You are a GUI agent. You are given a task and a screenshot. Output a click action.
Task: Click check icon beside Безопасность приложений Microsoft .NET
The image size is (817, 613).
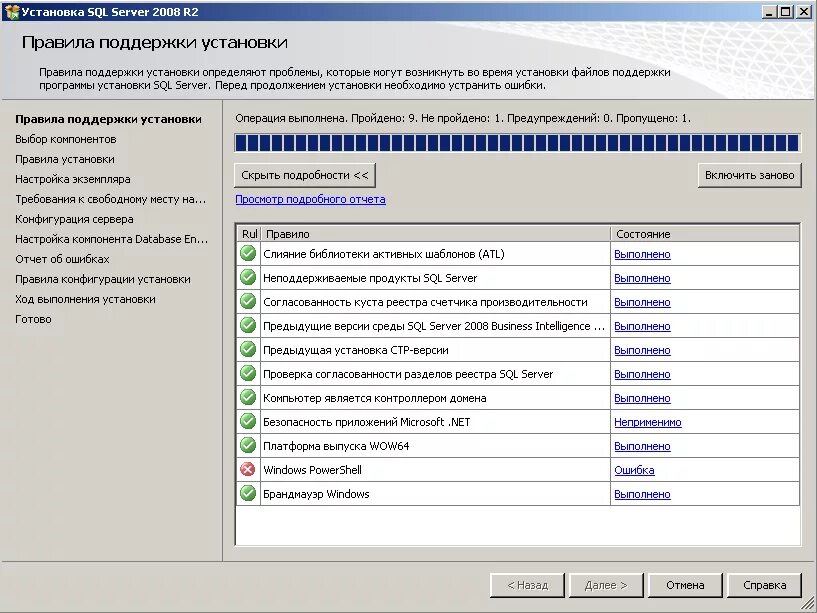pos(248,421)
